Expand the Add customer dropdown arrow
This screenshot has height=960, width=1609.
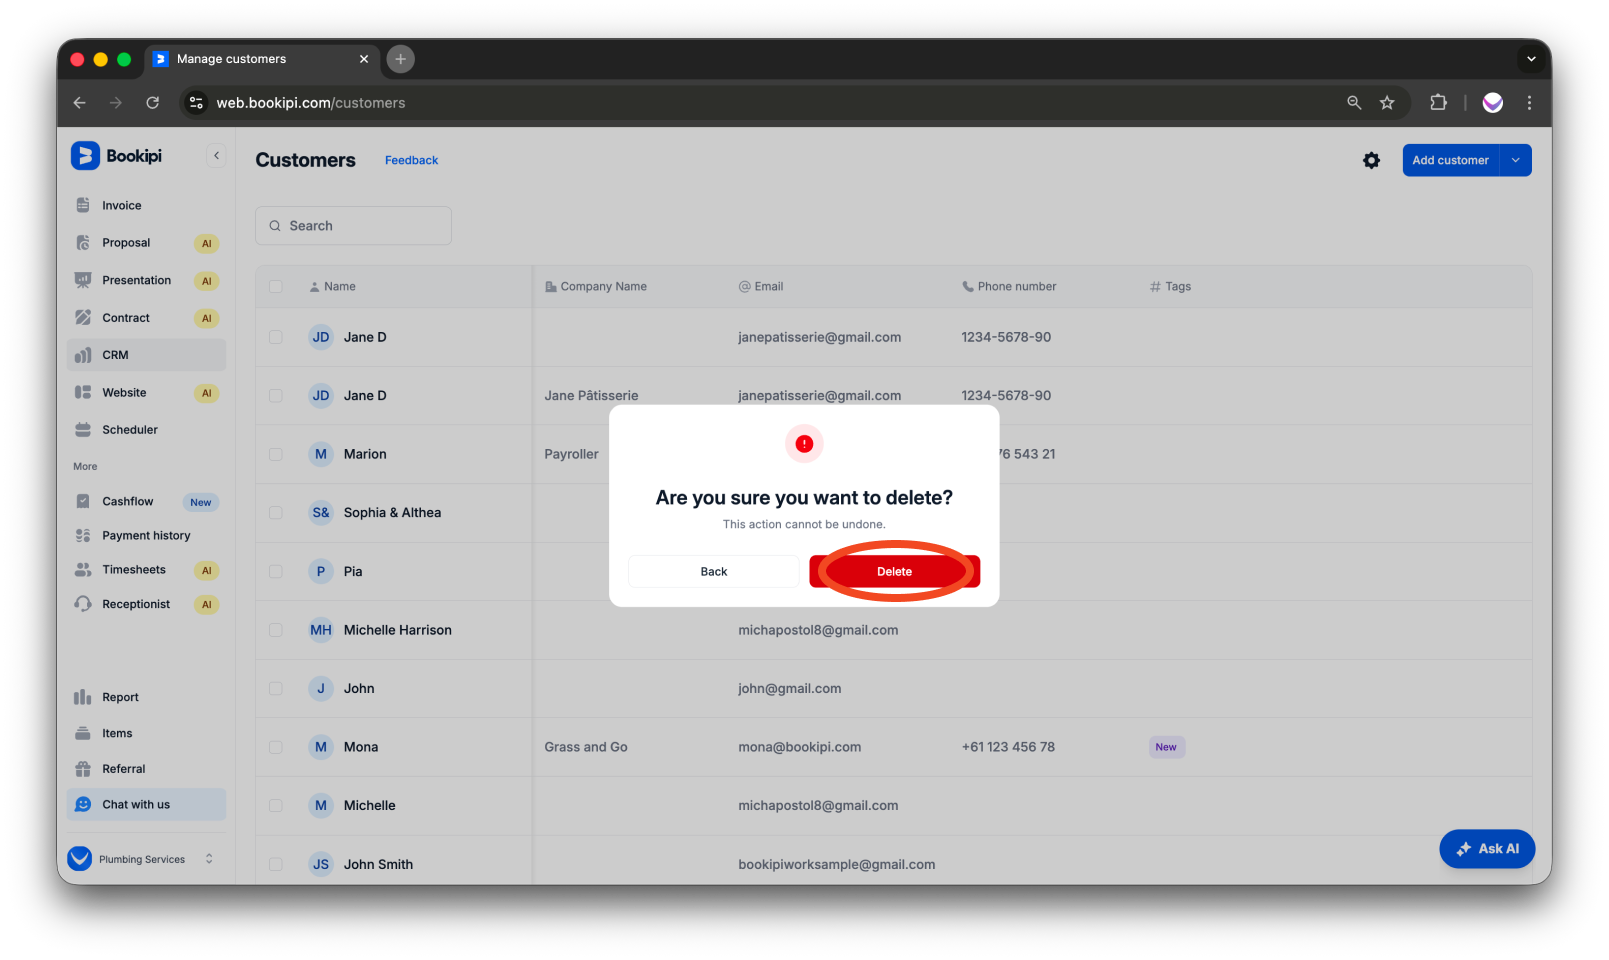(x=1515, y=160)
